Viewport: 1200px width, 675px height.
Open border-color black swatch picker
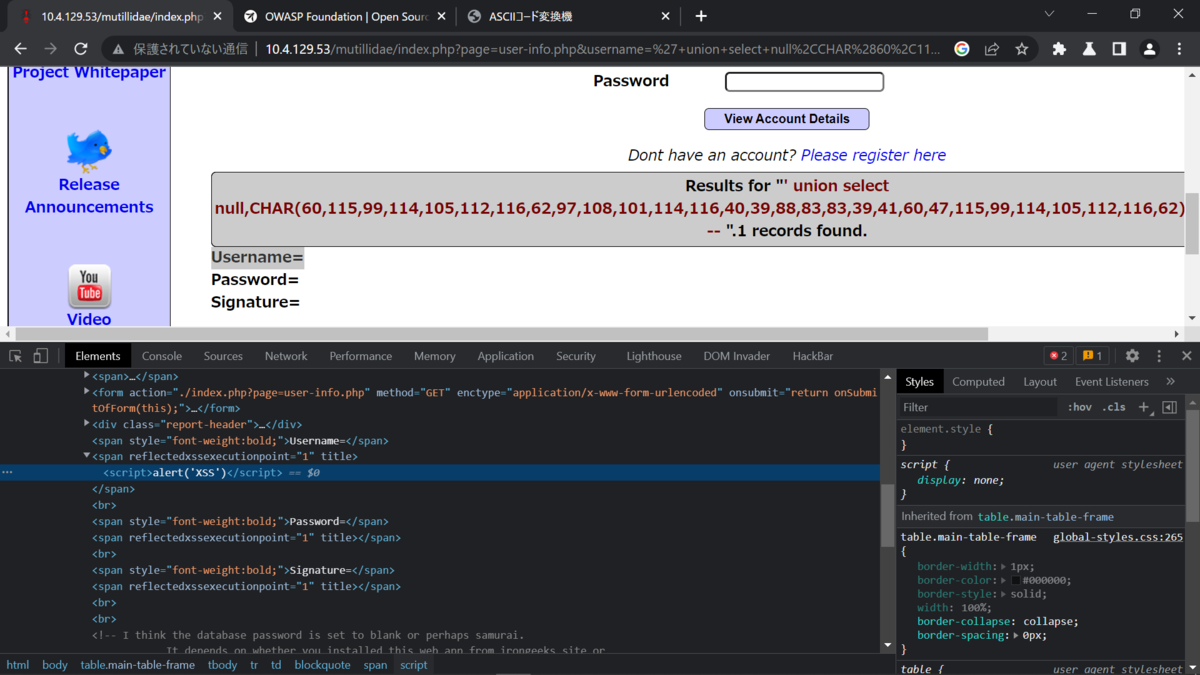(x=1016, y=580)
